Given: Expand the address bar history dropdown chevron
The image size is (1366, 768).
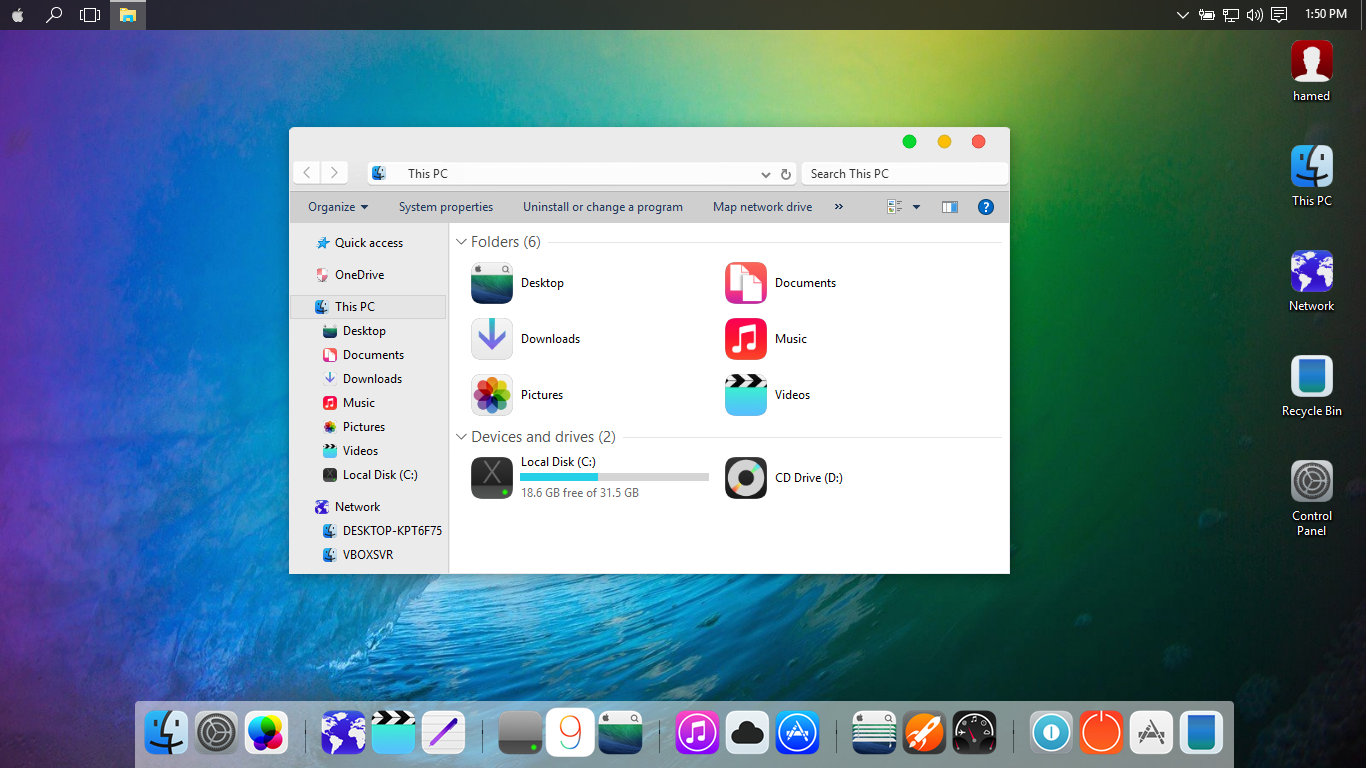Looking at the screenshot, I should click(x=766, y=174).
